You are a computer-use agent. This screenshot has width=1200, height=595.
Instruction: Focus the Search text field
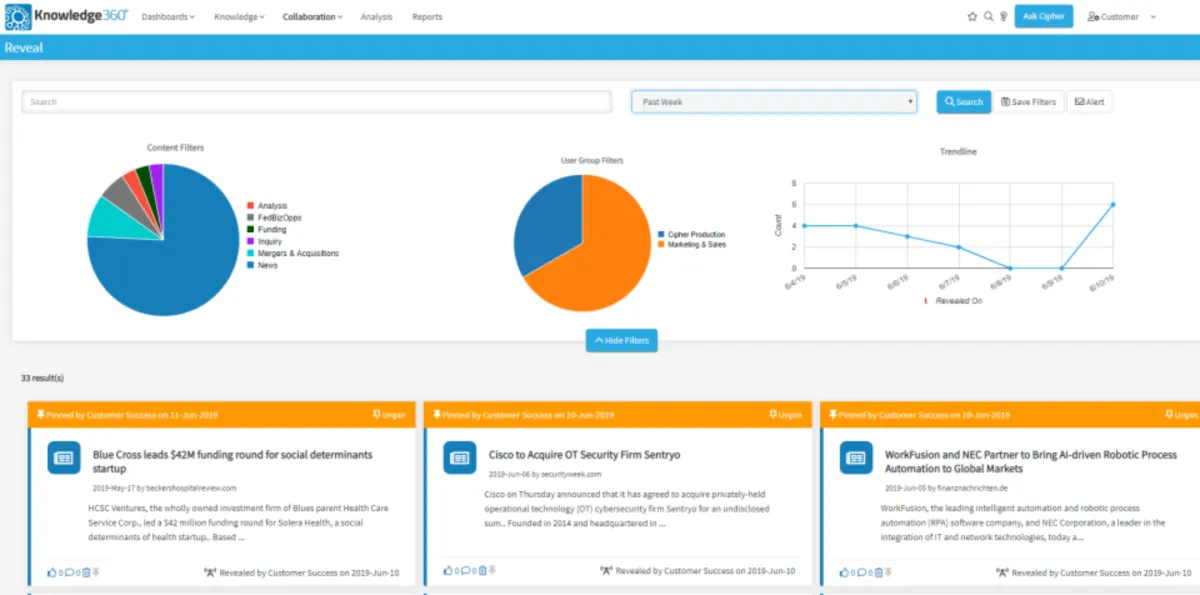coord(317,102)
